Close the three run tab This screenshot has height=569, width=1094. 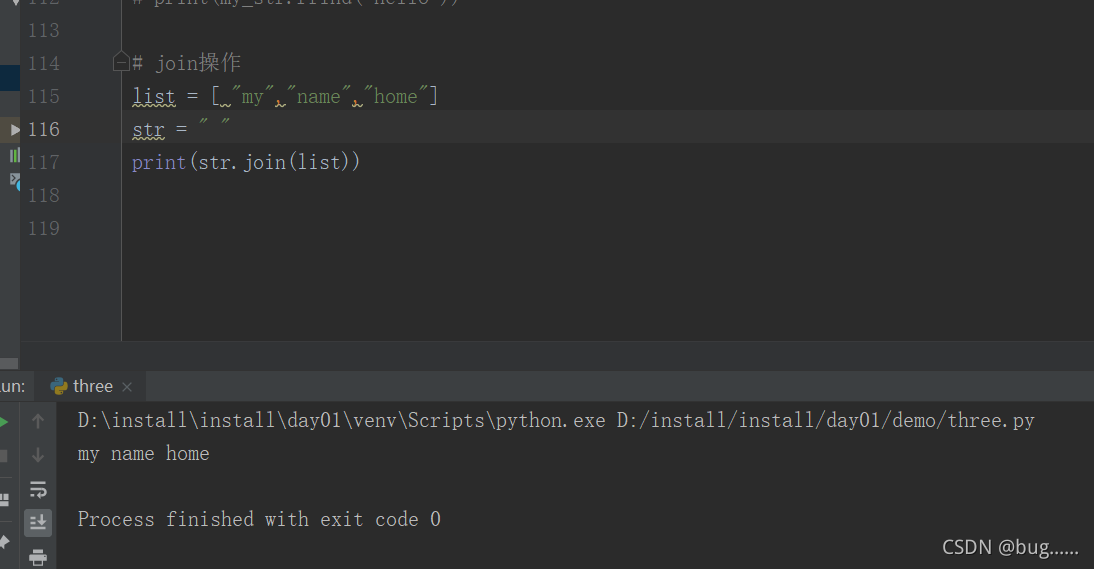[127, 387]
